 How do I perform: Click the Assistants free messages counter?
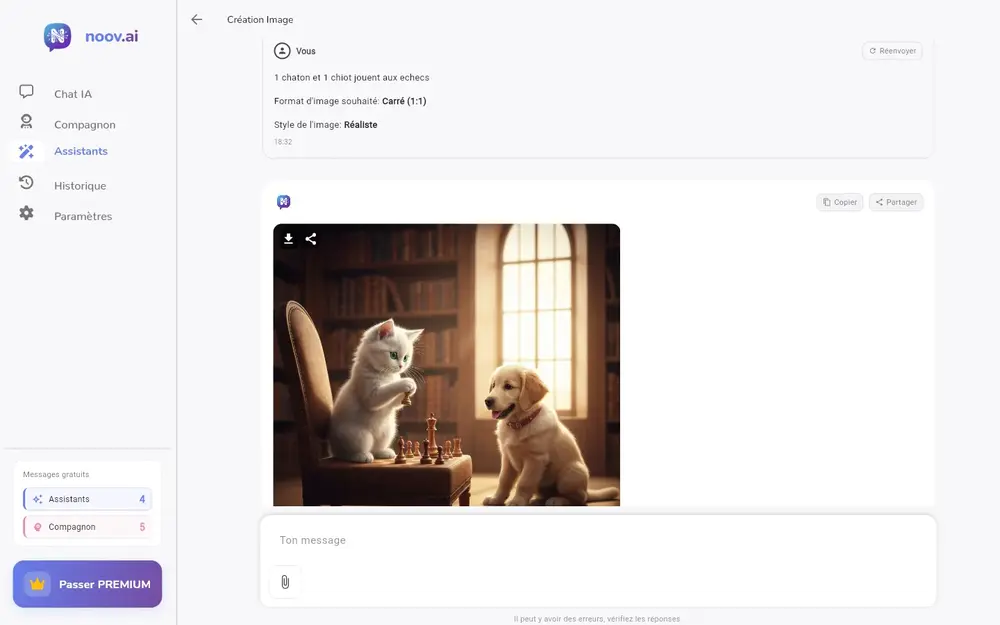tap(87, 499)
